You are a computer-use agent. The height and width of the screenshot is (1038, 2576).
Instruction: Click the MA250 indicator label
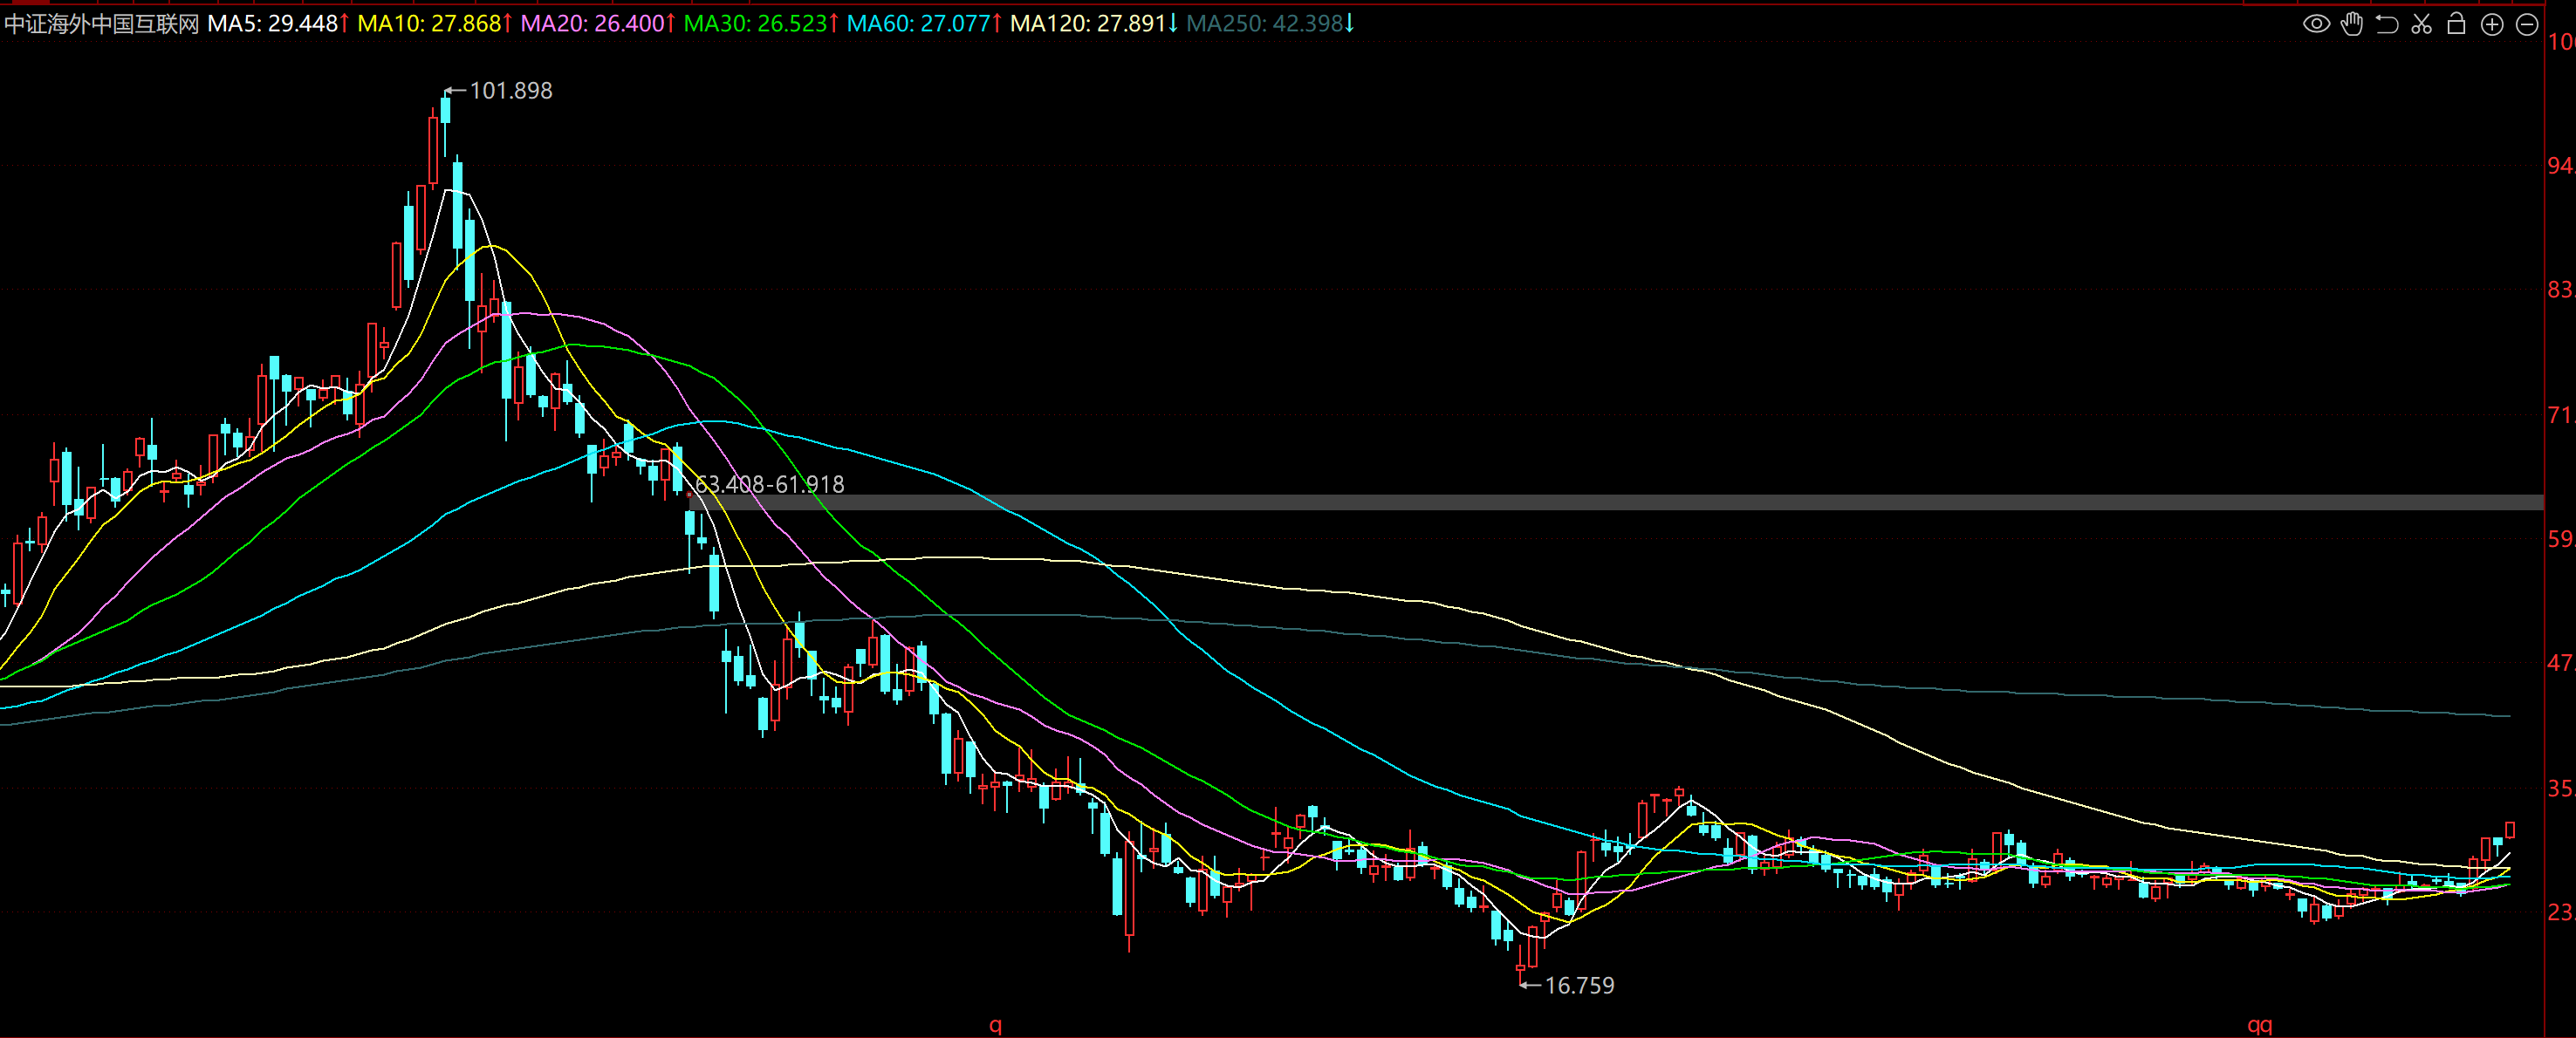(x=1269, y=23)
